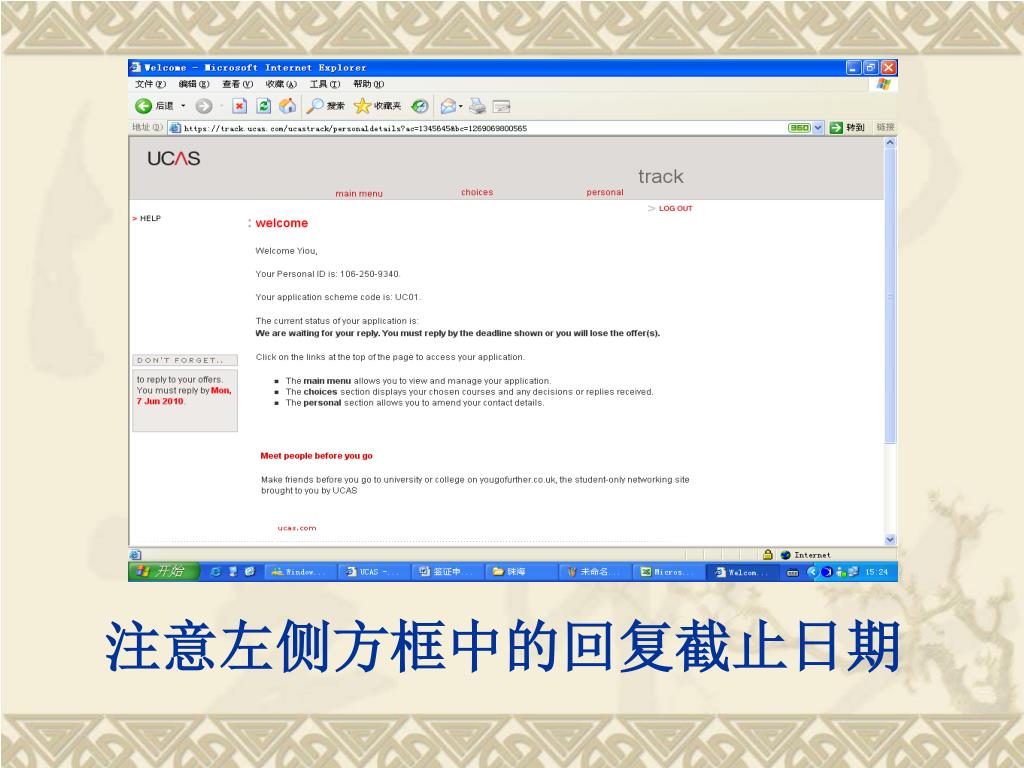Click the Windows flag logo in menu bar

pos(883,84)
